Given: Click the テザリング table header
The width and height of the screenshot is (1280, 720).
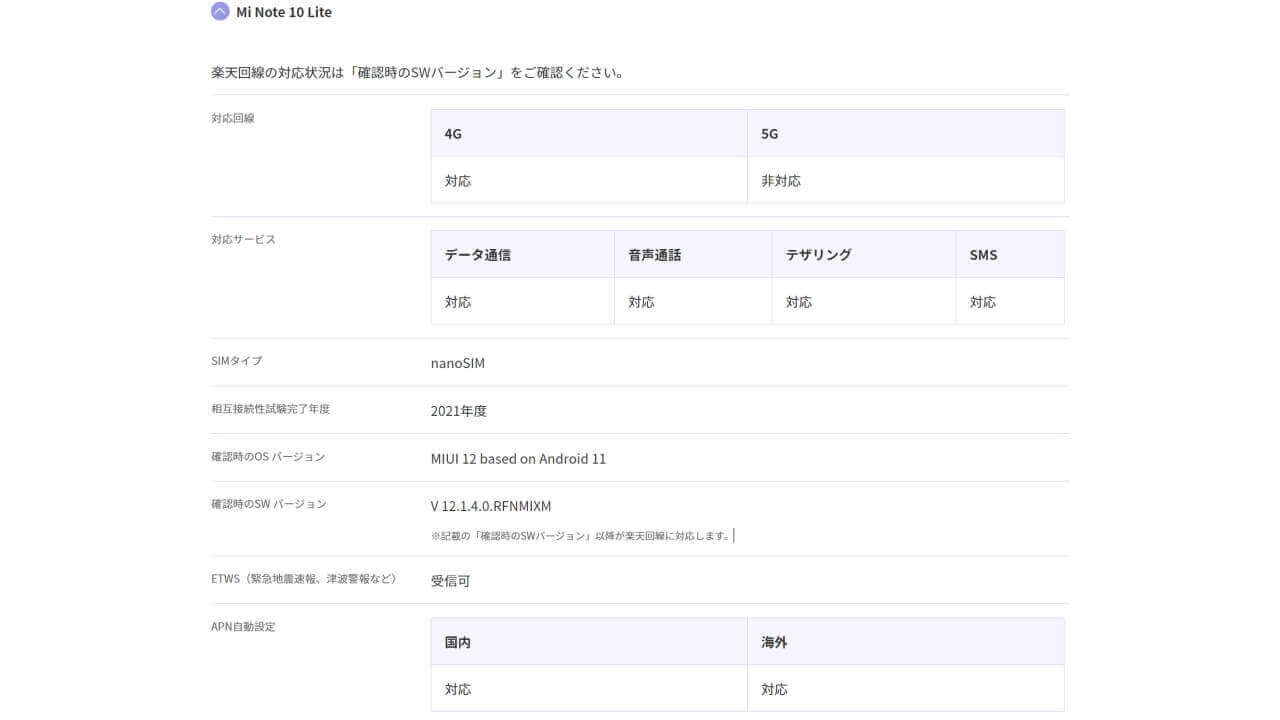Looking at the screenshot, I should 817,254.
